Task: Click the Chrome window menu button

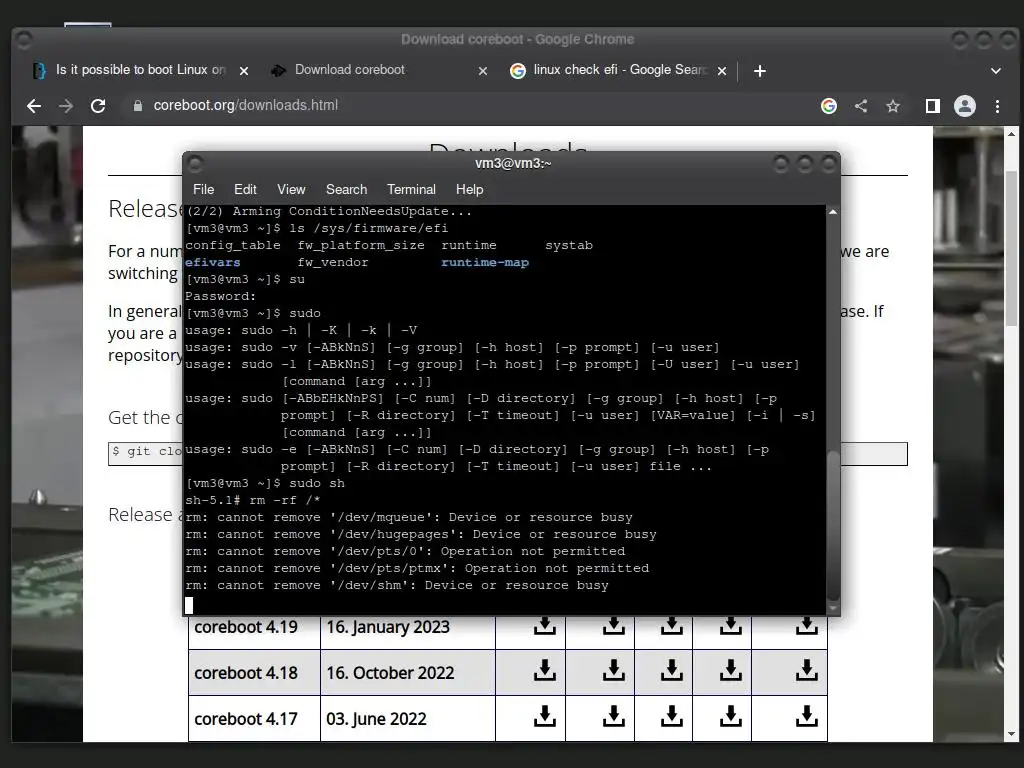Action: (24, 40)
